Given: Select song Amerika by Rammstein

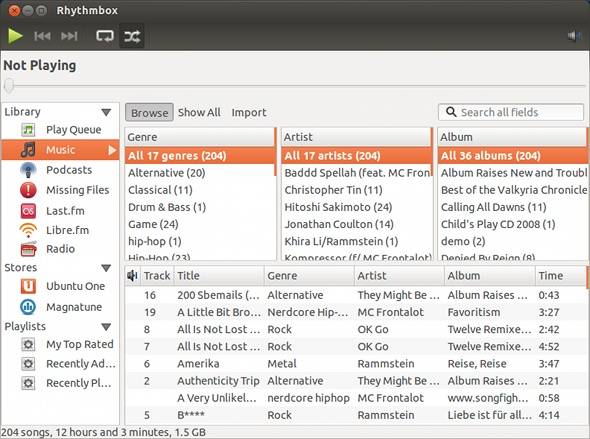Looking at the screenshot, I should (356, 364).
